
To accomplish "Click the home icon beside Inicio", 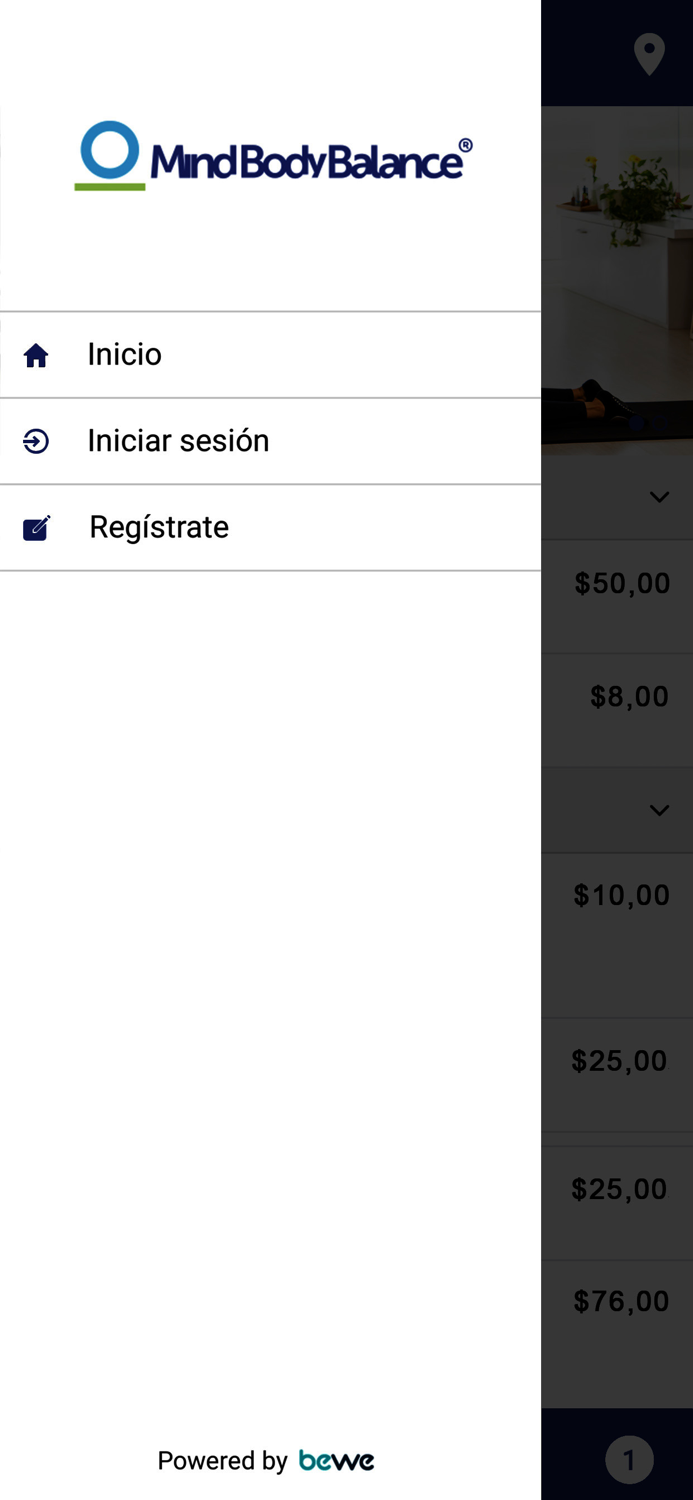I will [x=36, y=355].
